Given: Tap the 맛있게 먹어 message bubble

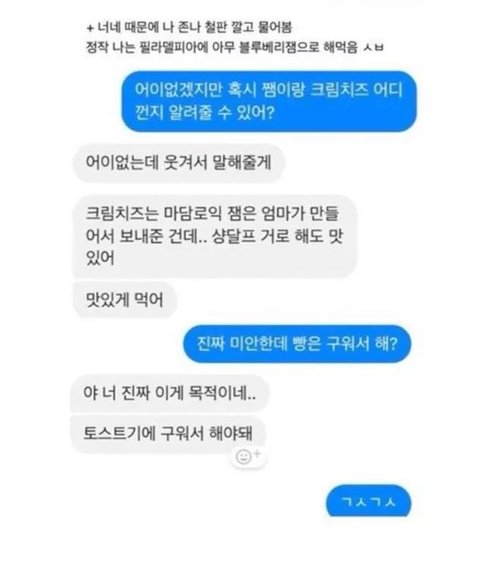Looking at the screenshot, I should coord(124,299).
